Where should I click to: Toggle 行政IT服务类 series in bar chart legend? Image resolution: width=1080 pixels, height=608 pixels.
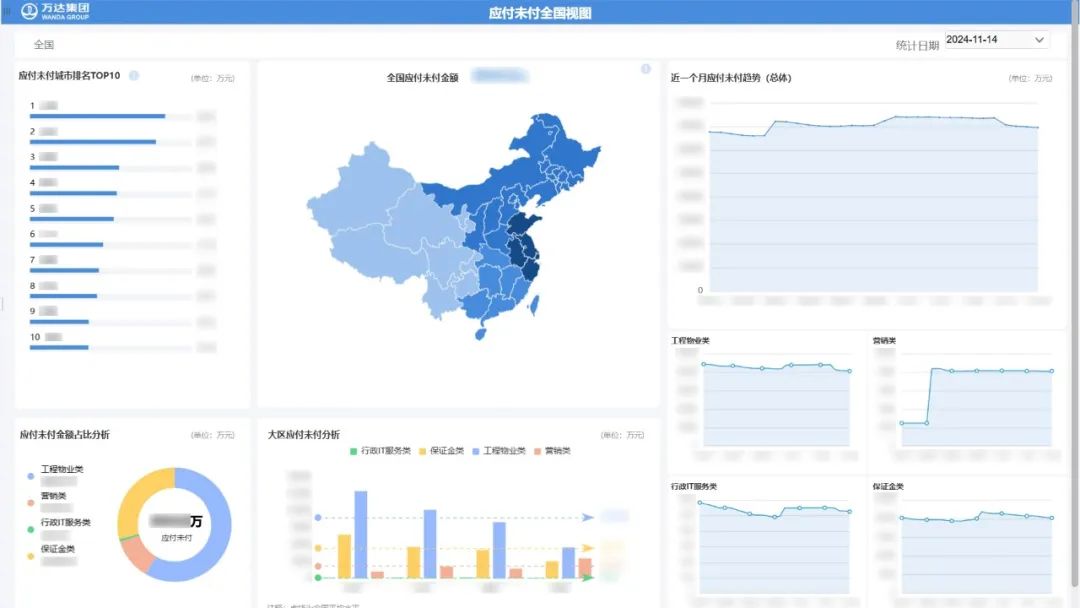pyautogui.click(x=379, y=451)
